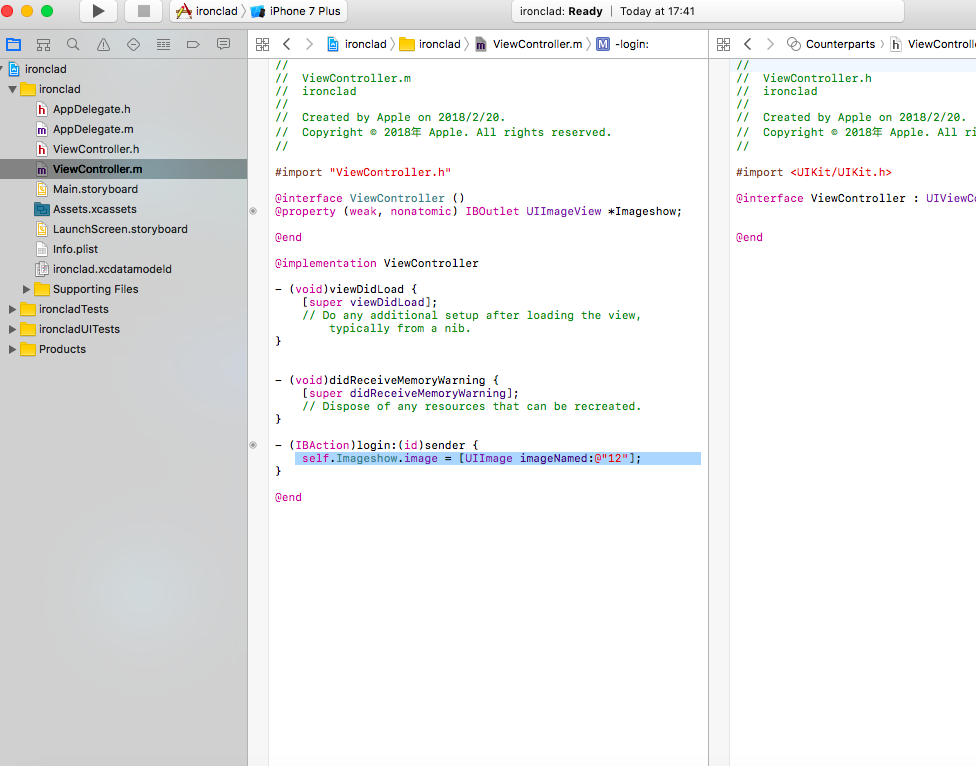976x766 pixels.
Task: Select AppDelegate.m file
Action: [x=92, y=129]
